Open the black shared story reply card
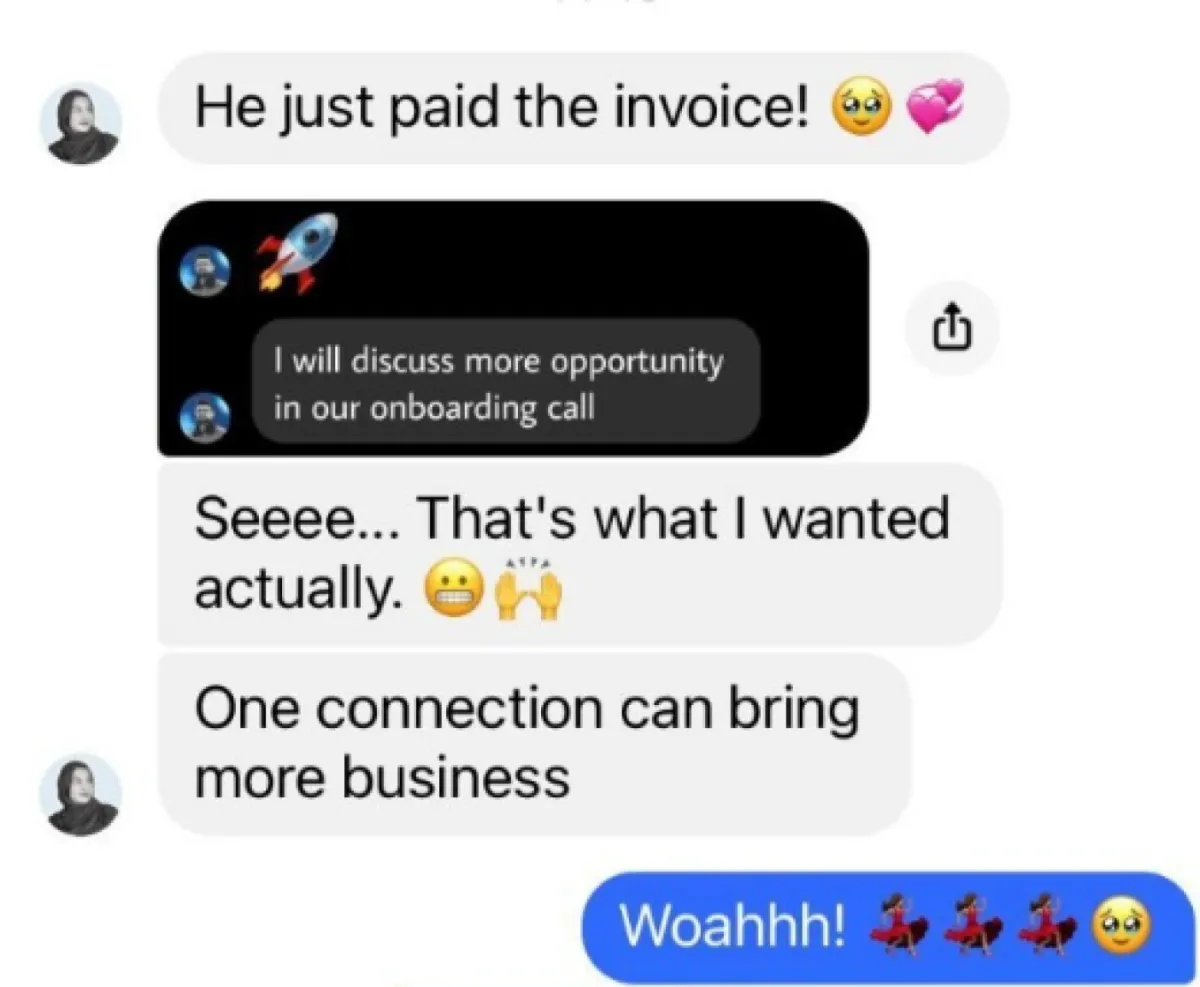This screenshot has height=987, width=1200. pyautogui.click(x=513, y=328)
